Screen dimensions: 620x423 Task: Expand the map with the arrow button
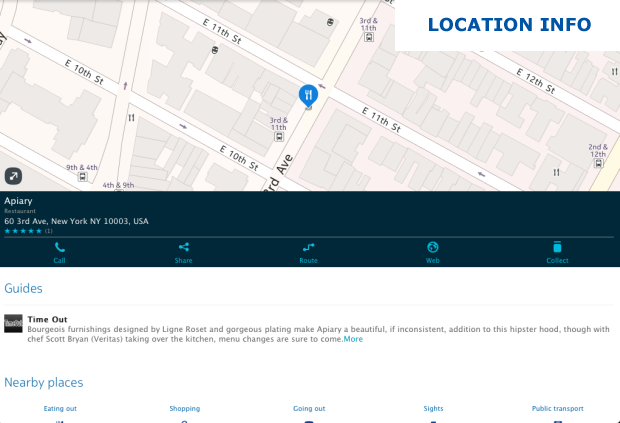13,176
